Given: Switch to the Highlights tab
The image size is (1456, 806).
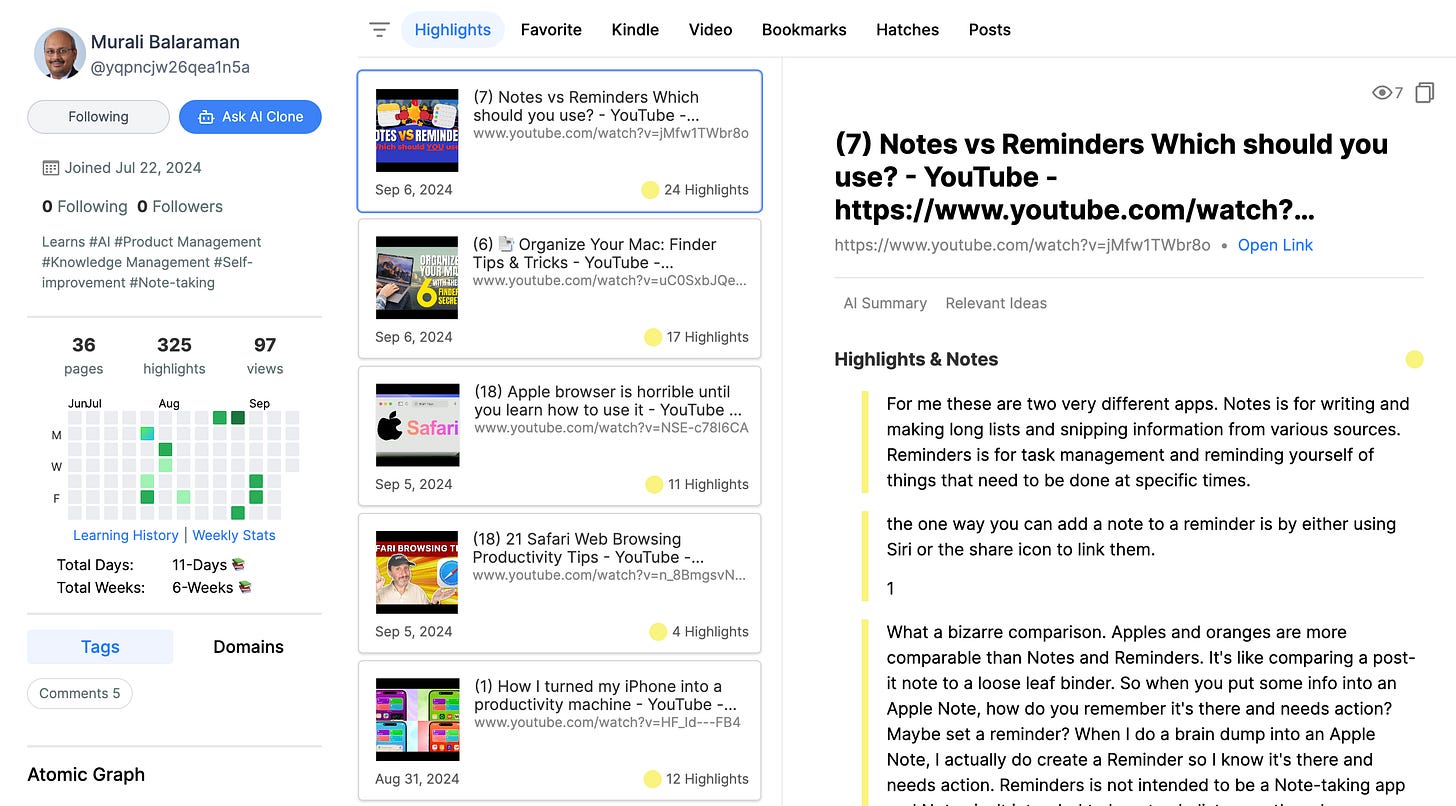Looking at the screenshot, I should coord(453,30).
